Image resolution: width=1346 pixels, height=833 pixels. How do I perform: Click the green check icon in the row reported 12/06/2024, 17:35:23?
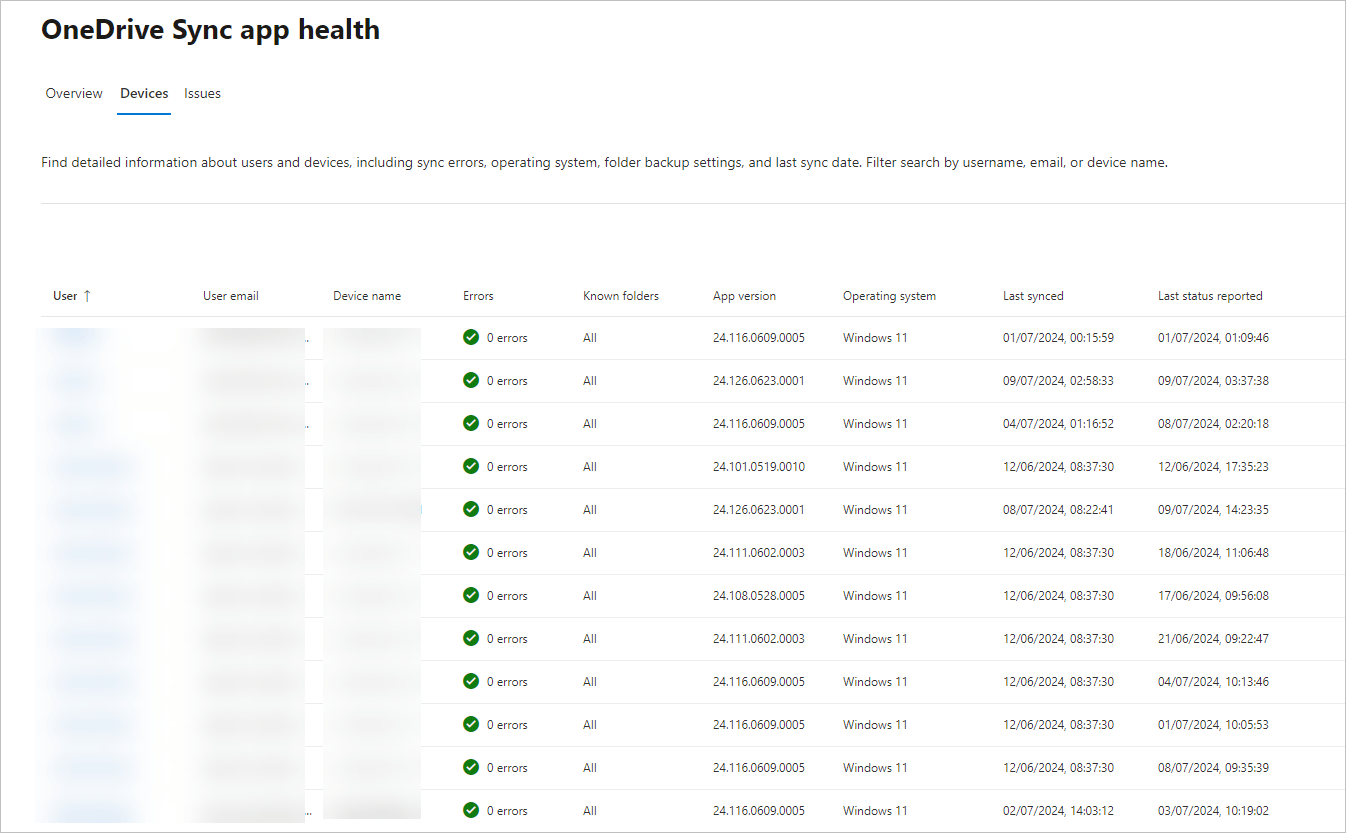[471, 466]
